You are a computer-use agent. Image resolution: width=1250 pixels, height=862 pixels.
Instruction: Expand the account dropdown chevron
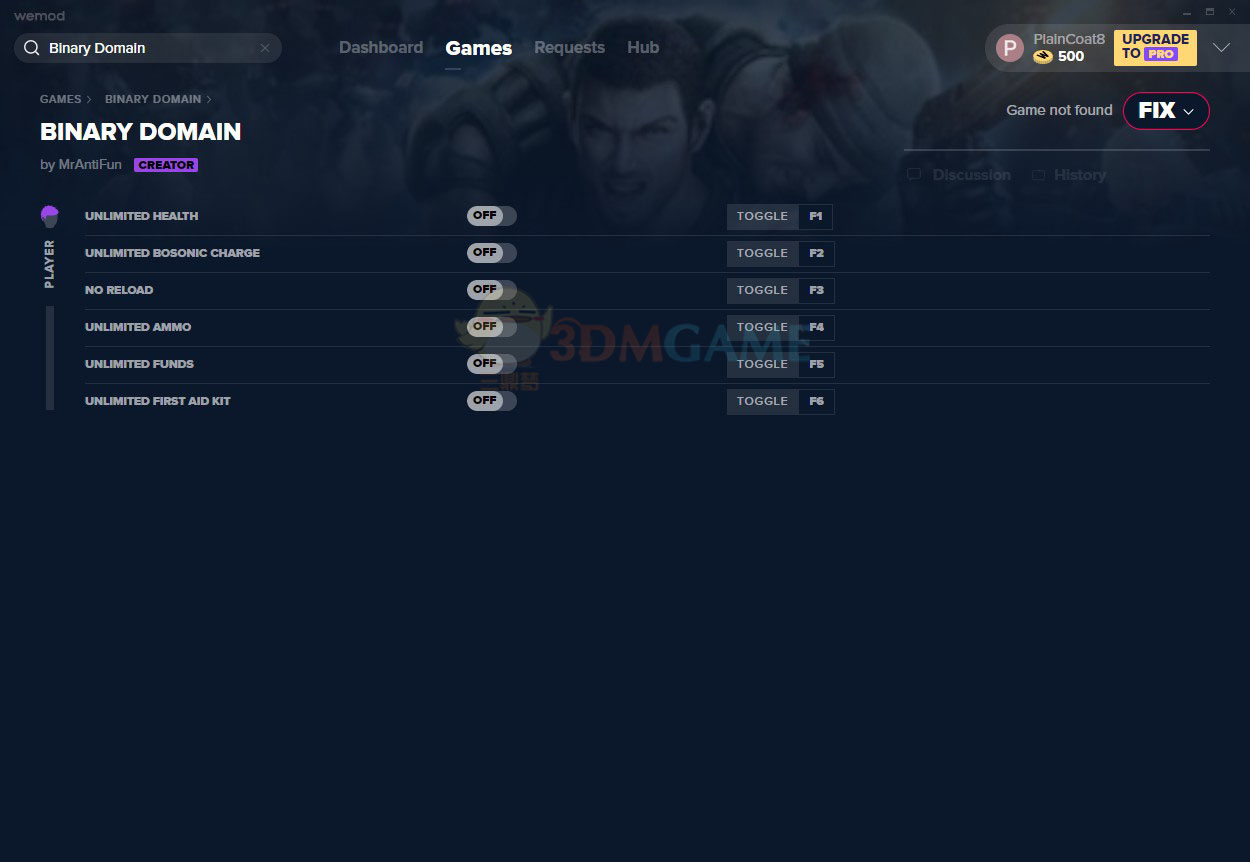point(1221,48)
